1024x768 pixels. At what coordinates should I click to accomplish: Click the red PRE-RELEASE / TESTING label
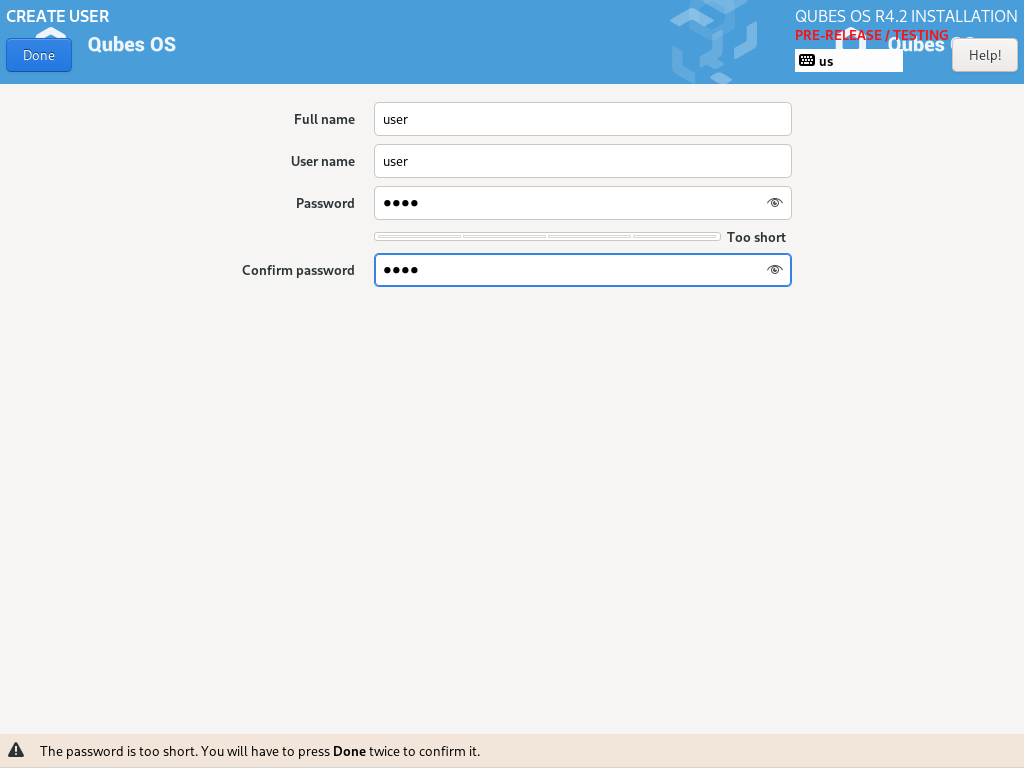click(x=871, y=35)
